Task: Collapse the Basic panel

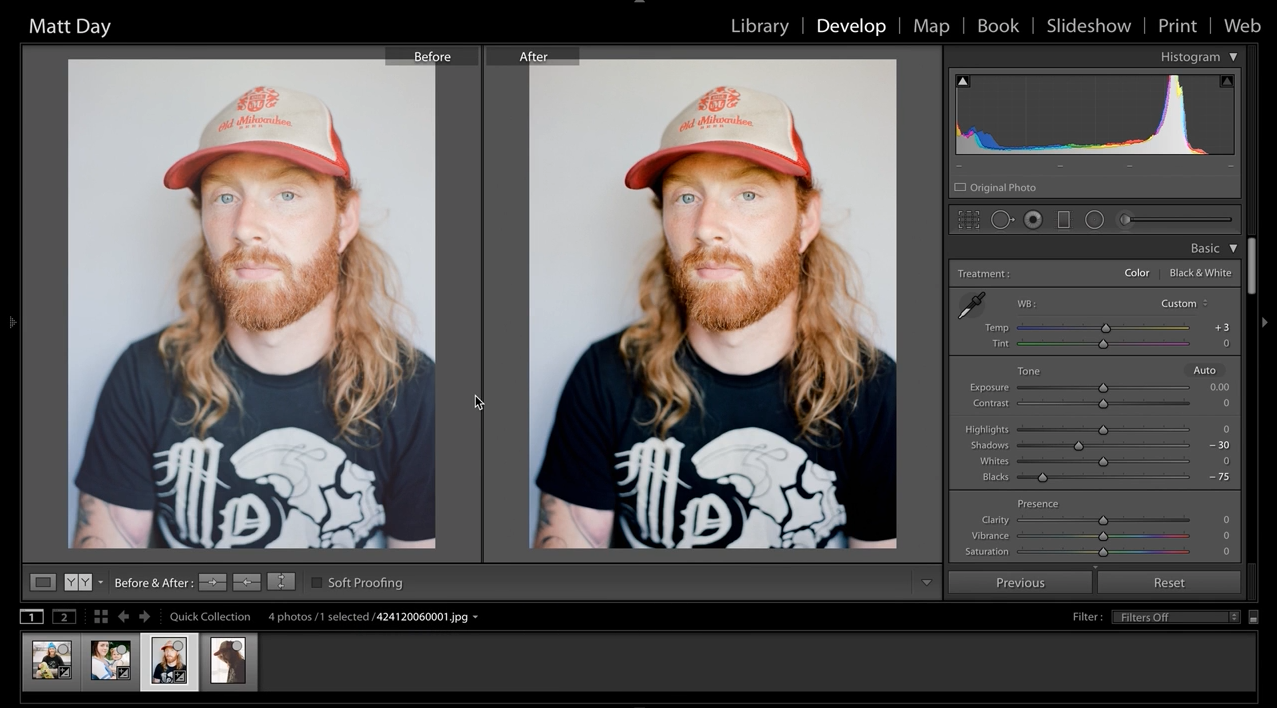Action: pyautogui.click(x=1232, y=247)
